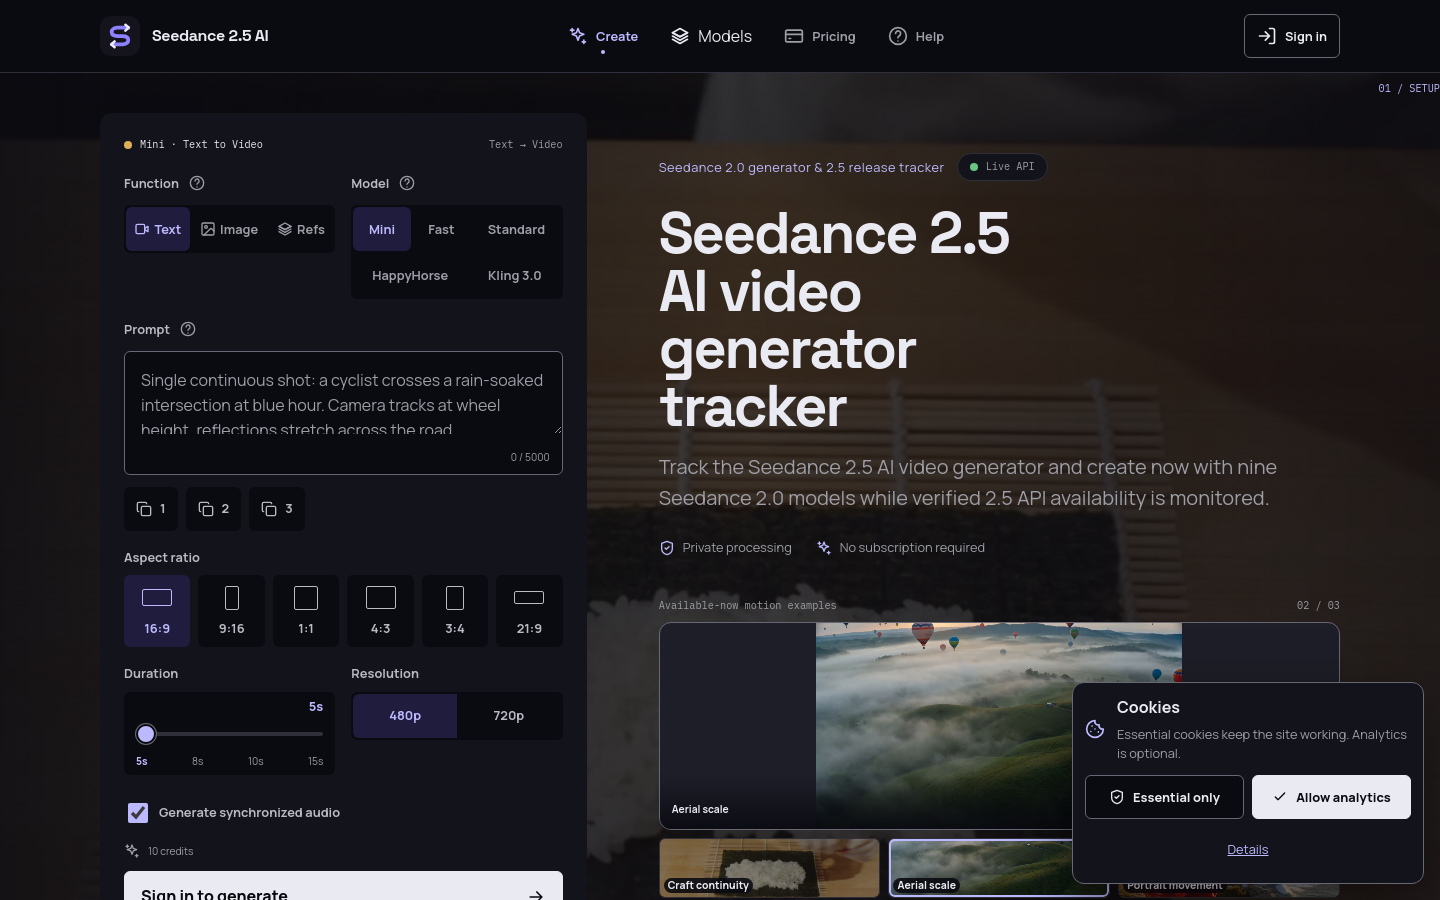Image resolution: width=1440 pixels, height=900 pixels.
Task: Select 9:16 aspect ratio
Action: click(232, 611)
